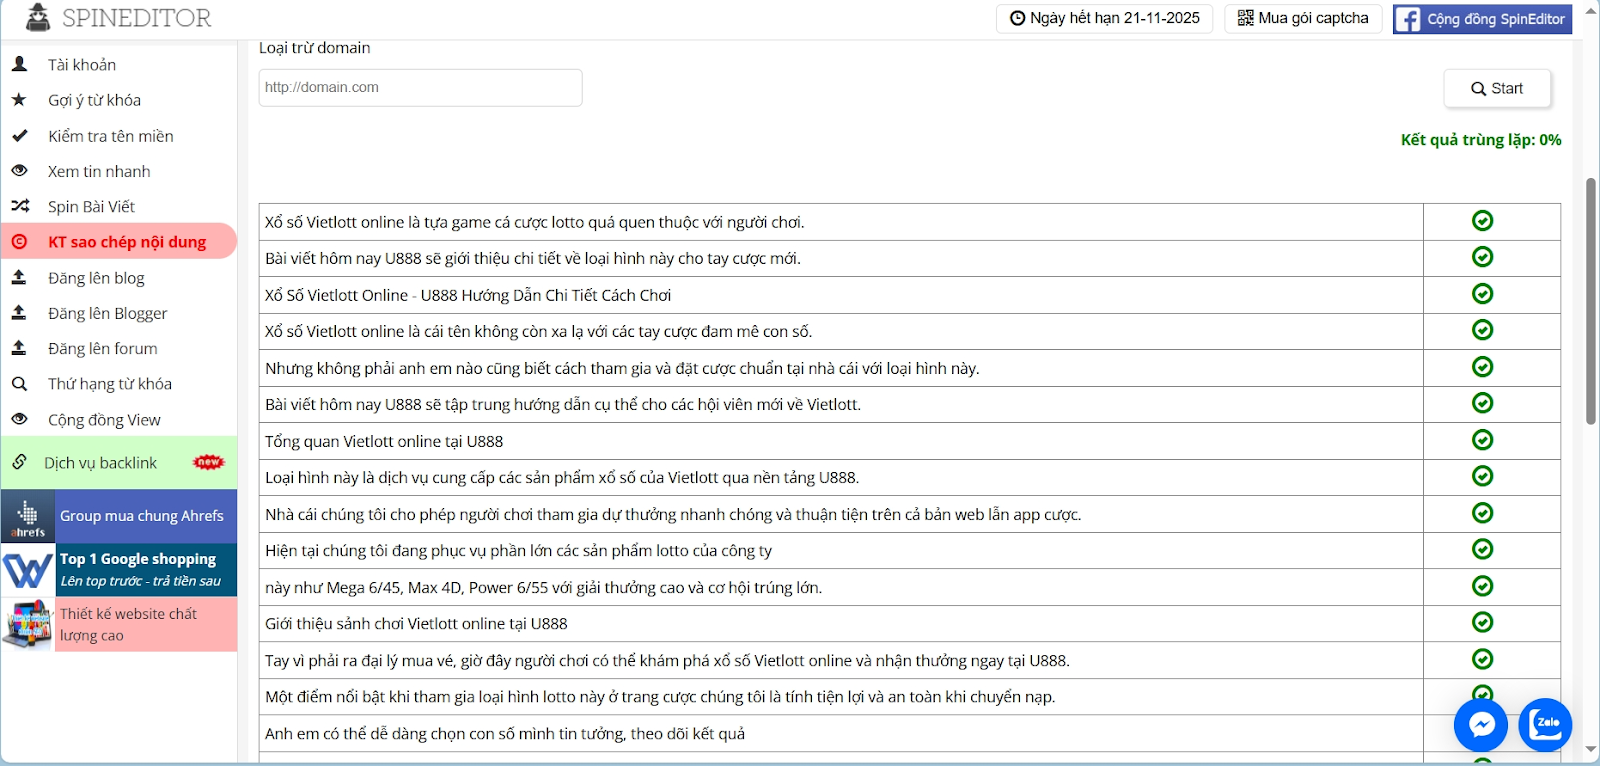
Task: Open Cộng đồng SpinEditor Facebook link
Action: (1482, 19)
